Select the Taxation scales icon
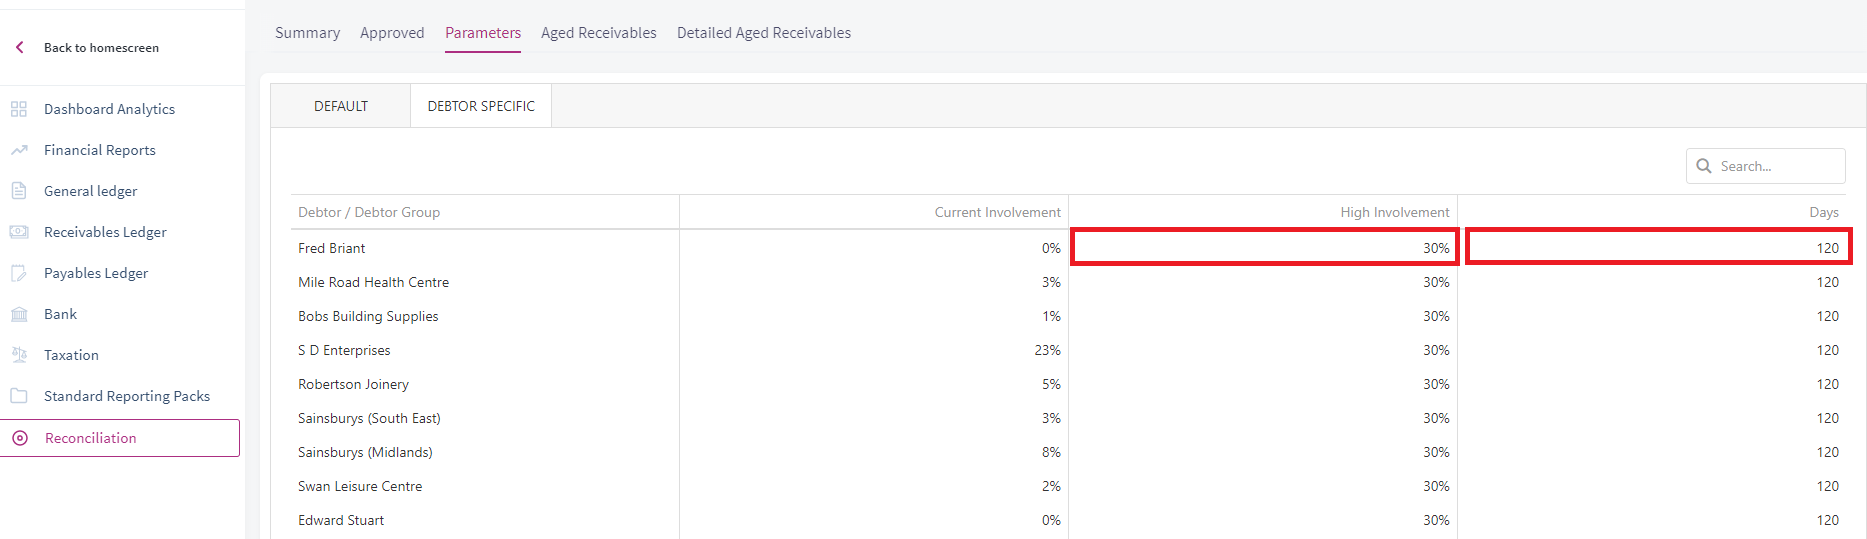Viewport: 1867px width, 539px height. coord(19,355)
